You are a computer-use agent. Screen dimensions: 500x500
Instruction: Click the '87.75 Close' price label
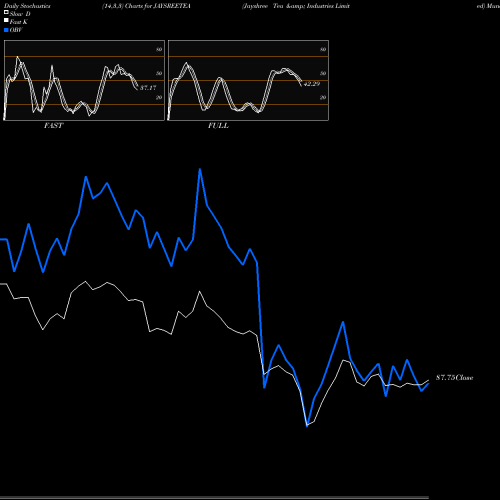click(455, 378)
